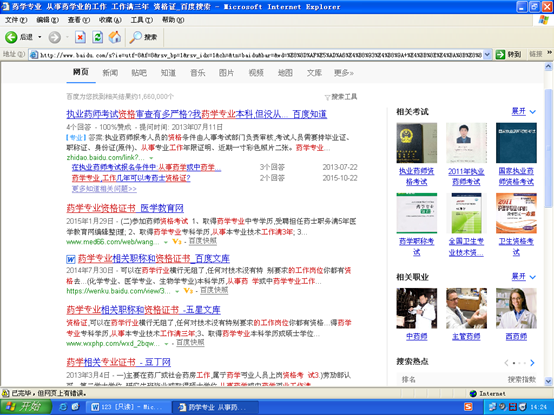Open result 药学专业相关职称和资格证书_百度文库
The width and height of the screenshot is (554, 415).
click(x=154, y=259)
